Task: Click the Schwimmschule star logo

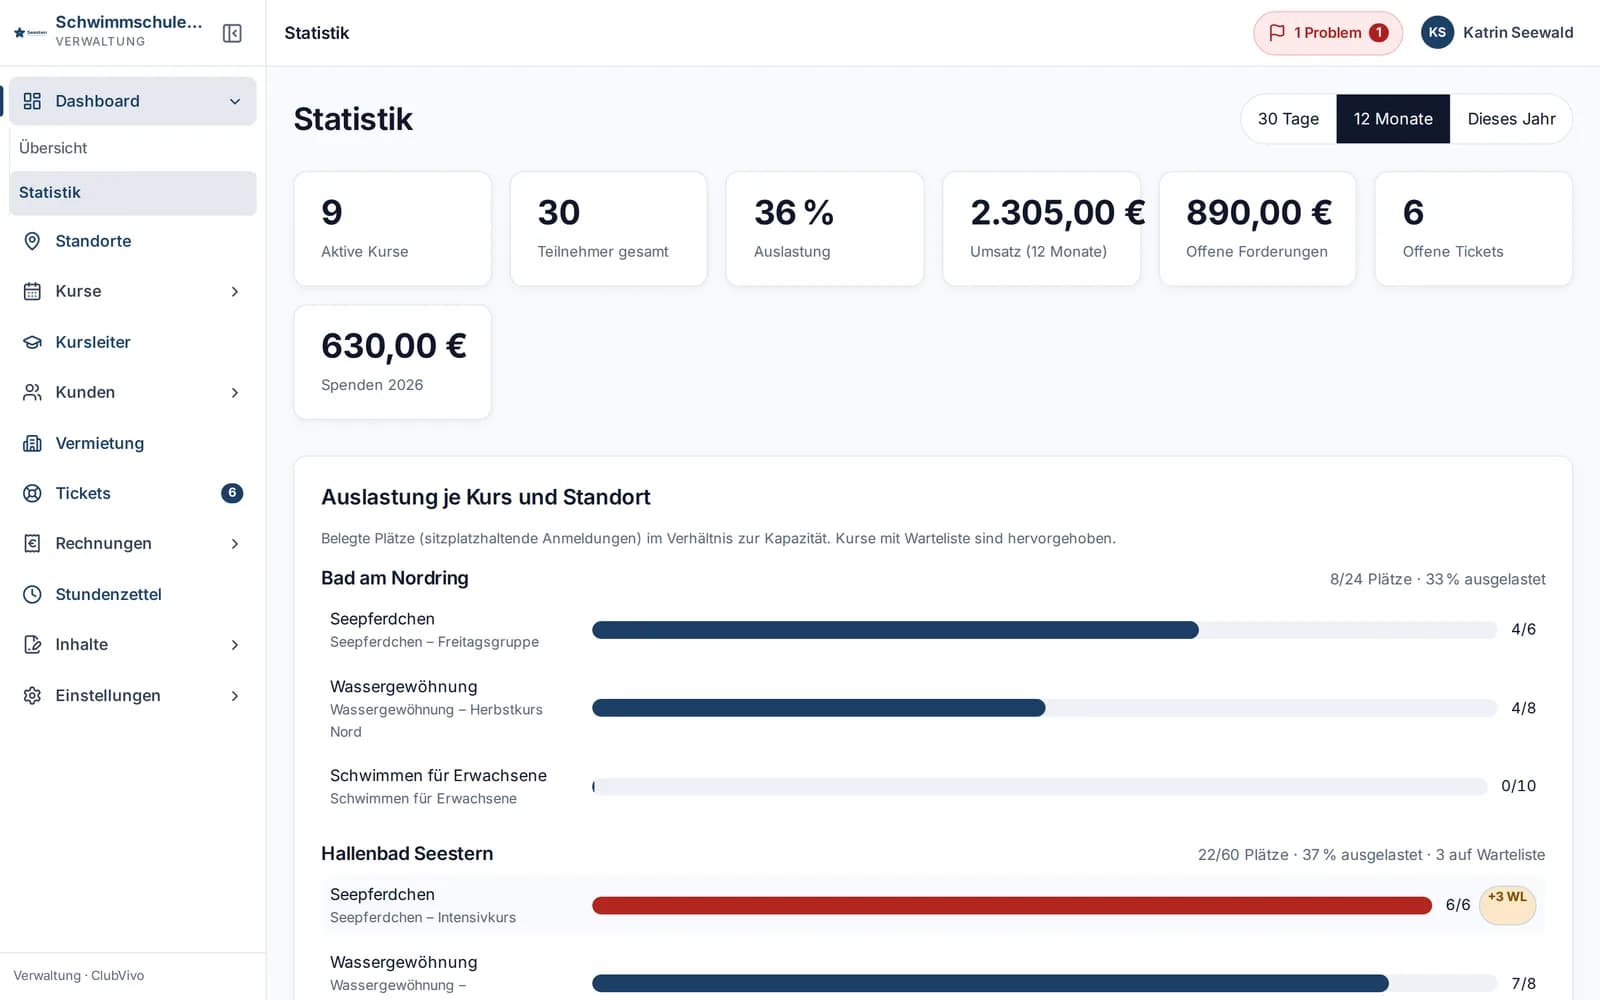Action: [30, 33]
